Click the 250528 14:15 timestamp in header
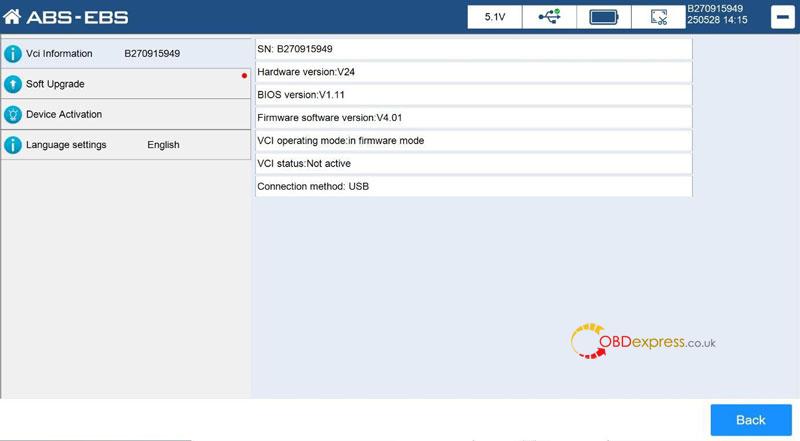800x441 pixels. tap(717, 20)
